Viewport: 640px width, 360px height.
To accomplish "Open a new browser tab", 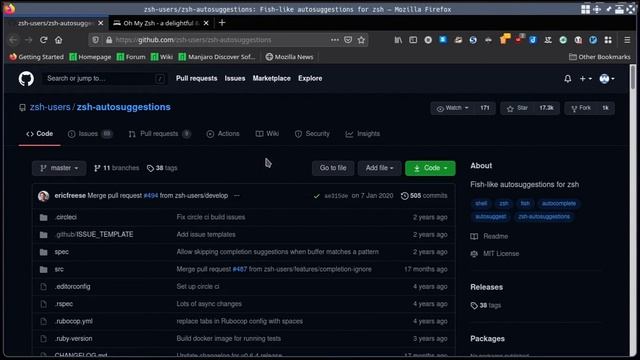I will [222, 23].
